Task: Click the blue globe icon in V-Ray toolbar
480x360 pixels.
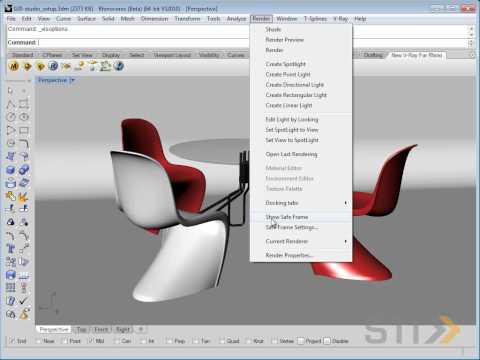Action: pos(119,66)
